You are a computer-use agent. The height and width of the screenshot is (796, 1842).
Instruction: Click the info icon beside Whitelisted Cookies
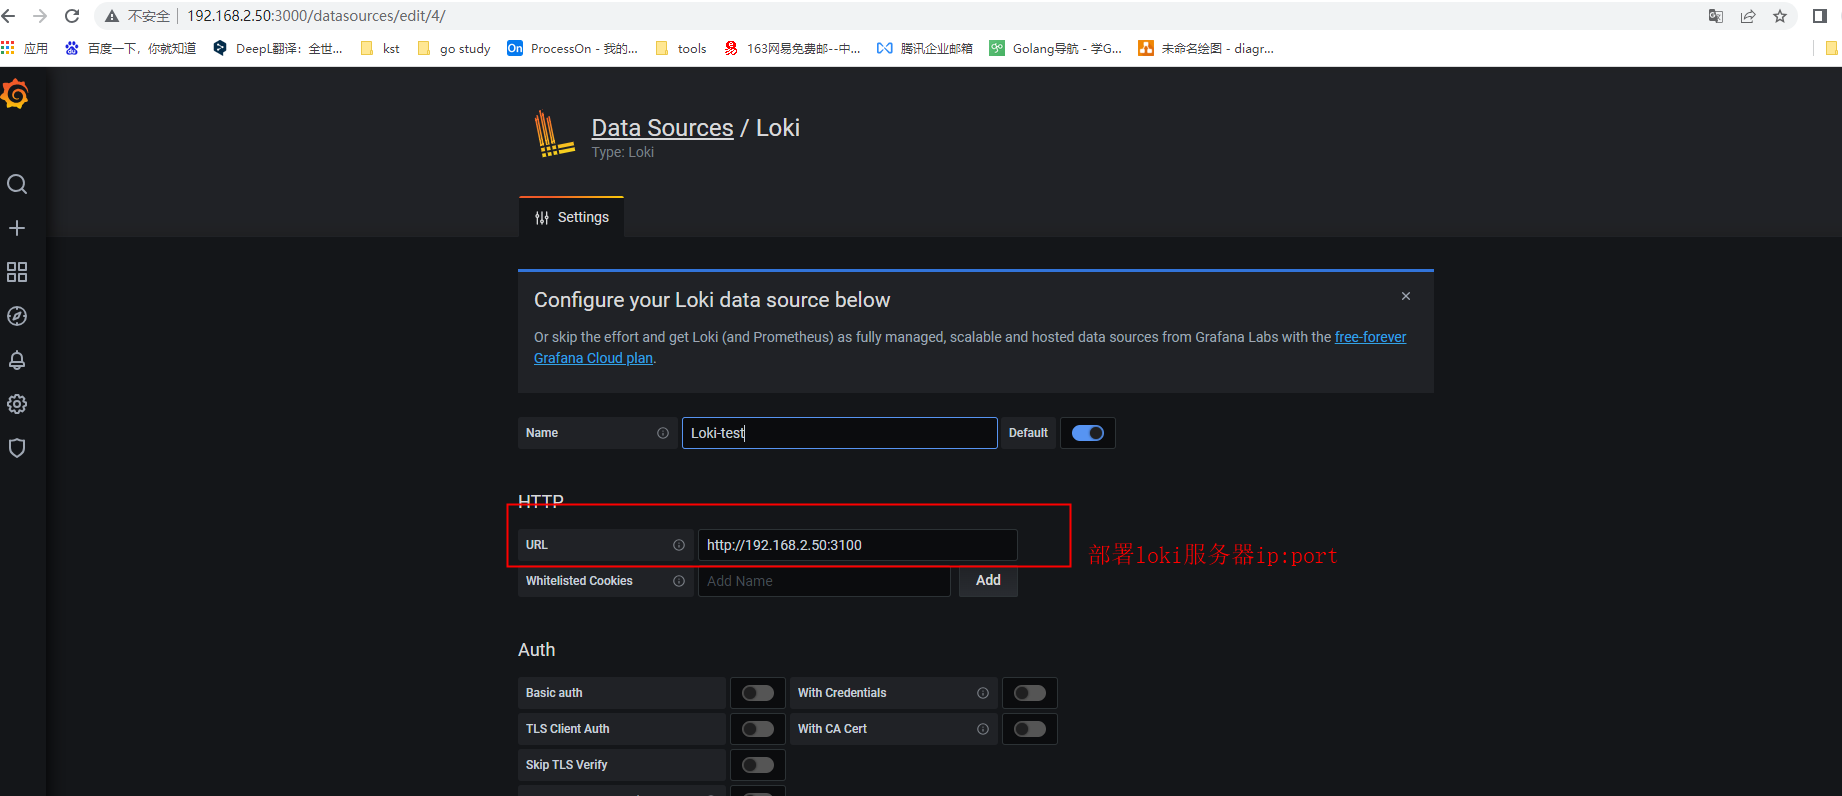pyautogui.click(x=679, y=581)
